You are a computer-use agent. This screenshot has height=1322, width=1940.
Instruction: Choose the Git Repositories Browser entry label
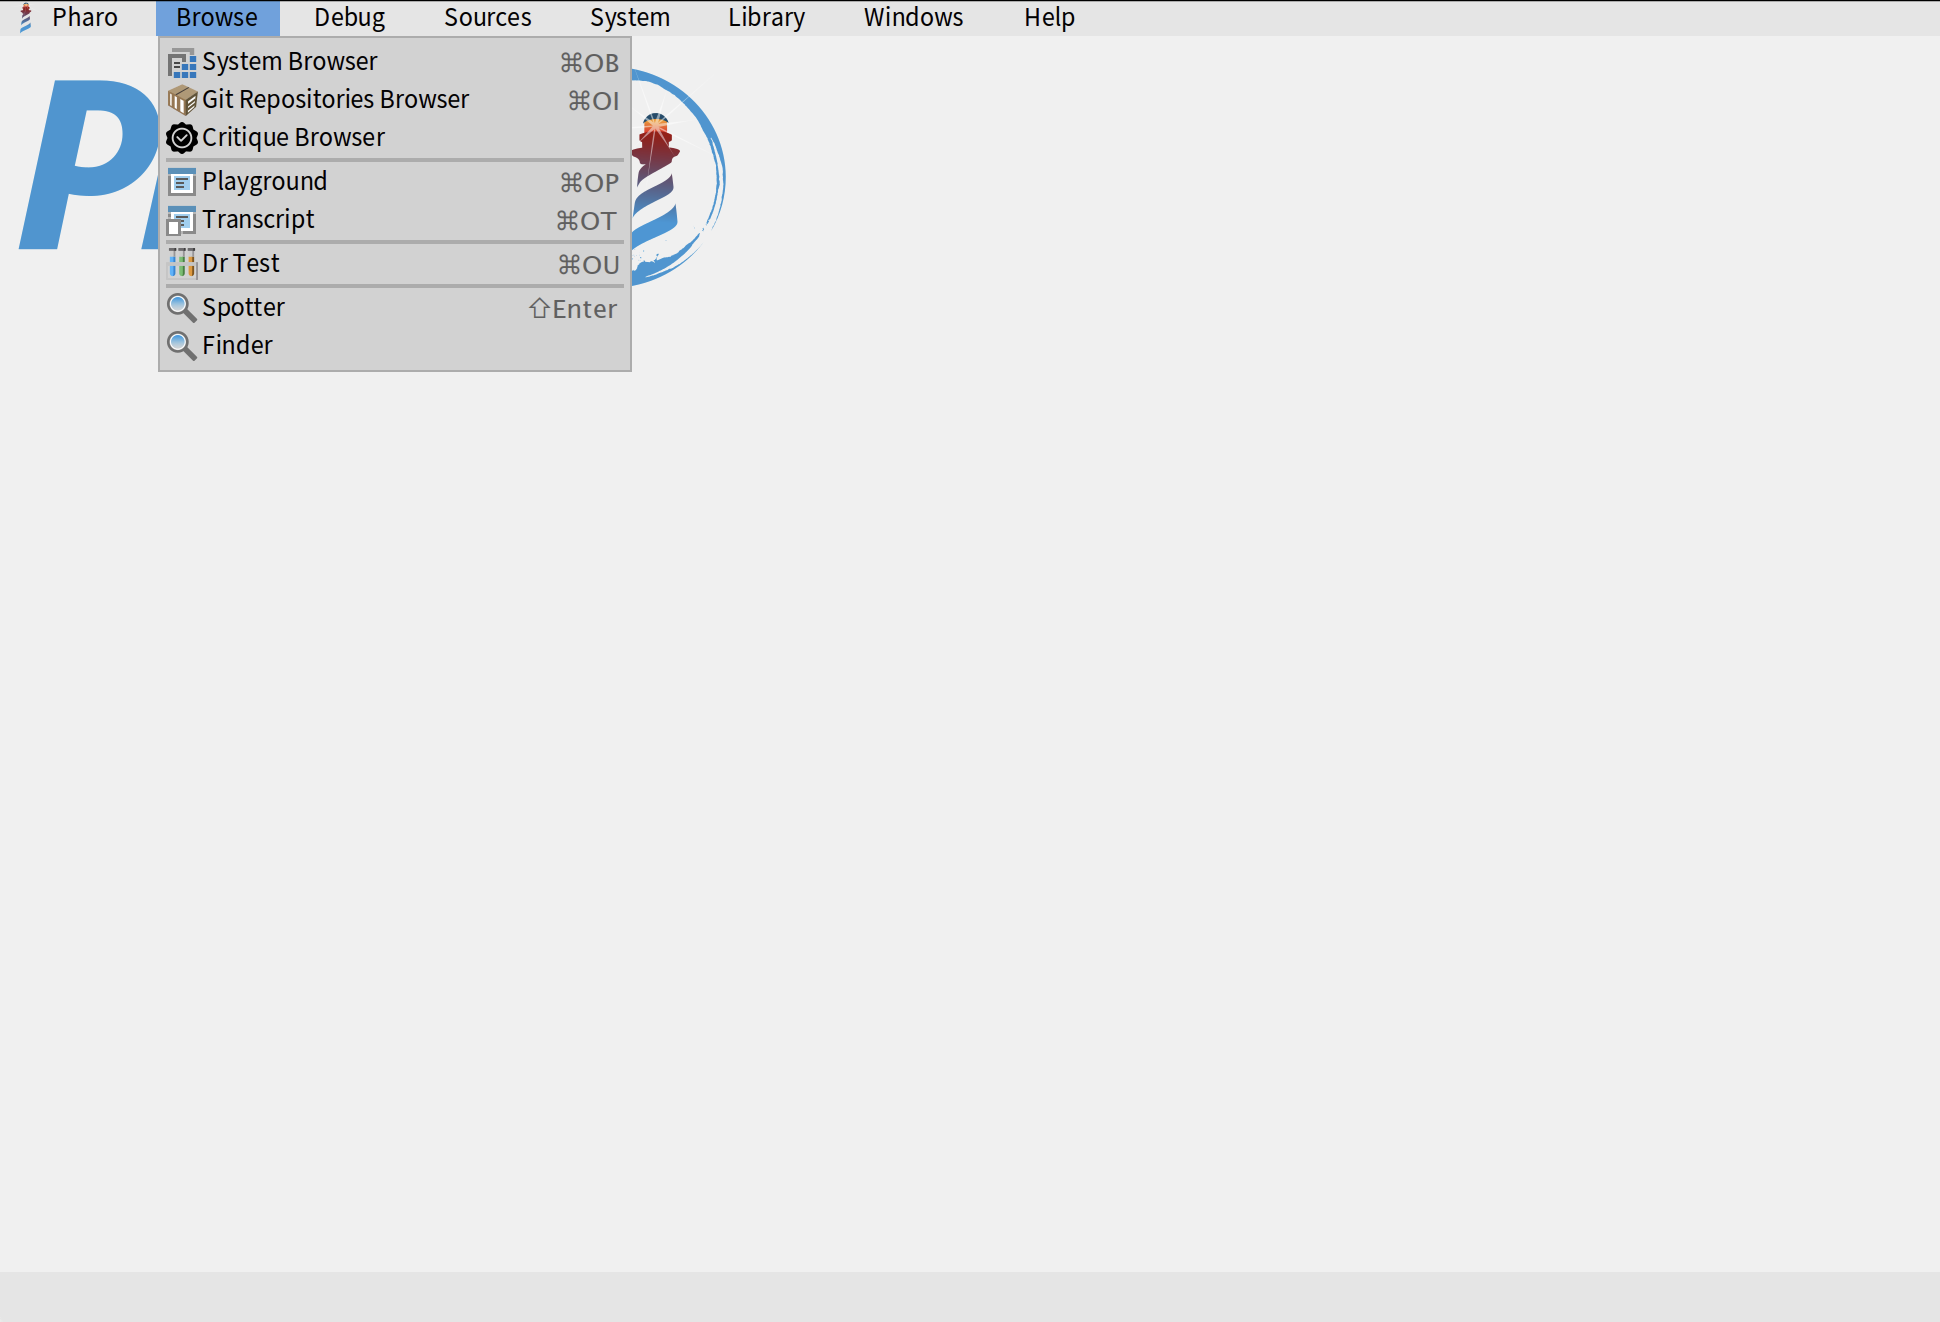[x=335, y=100]
